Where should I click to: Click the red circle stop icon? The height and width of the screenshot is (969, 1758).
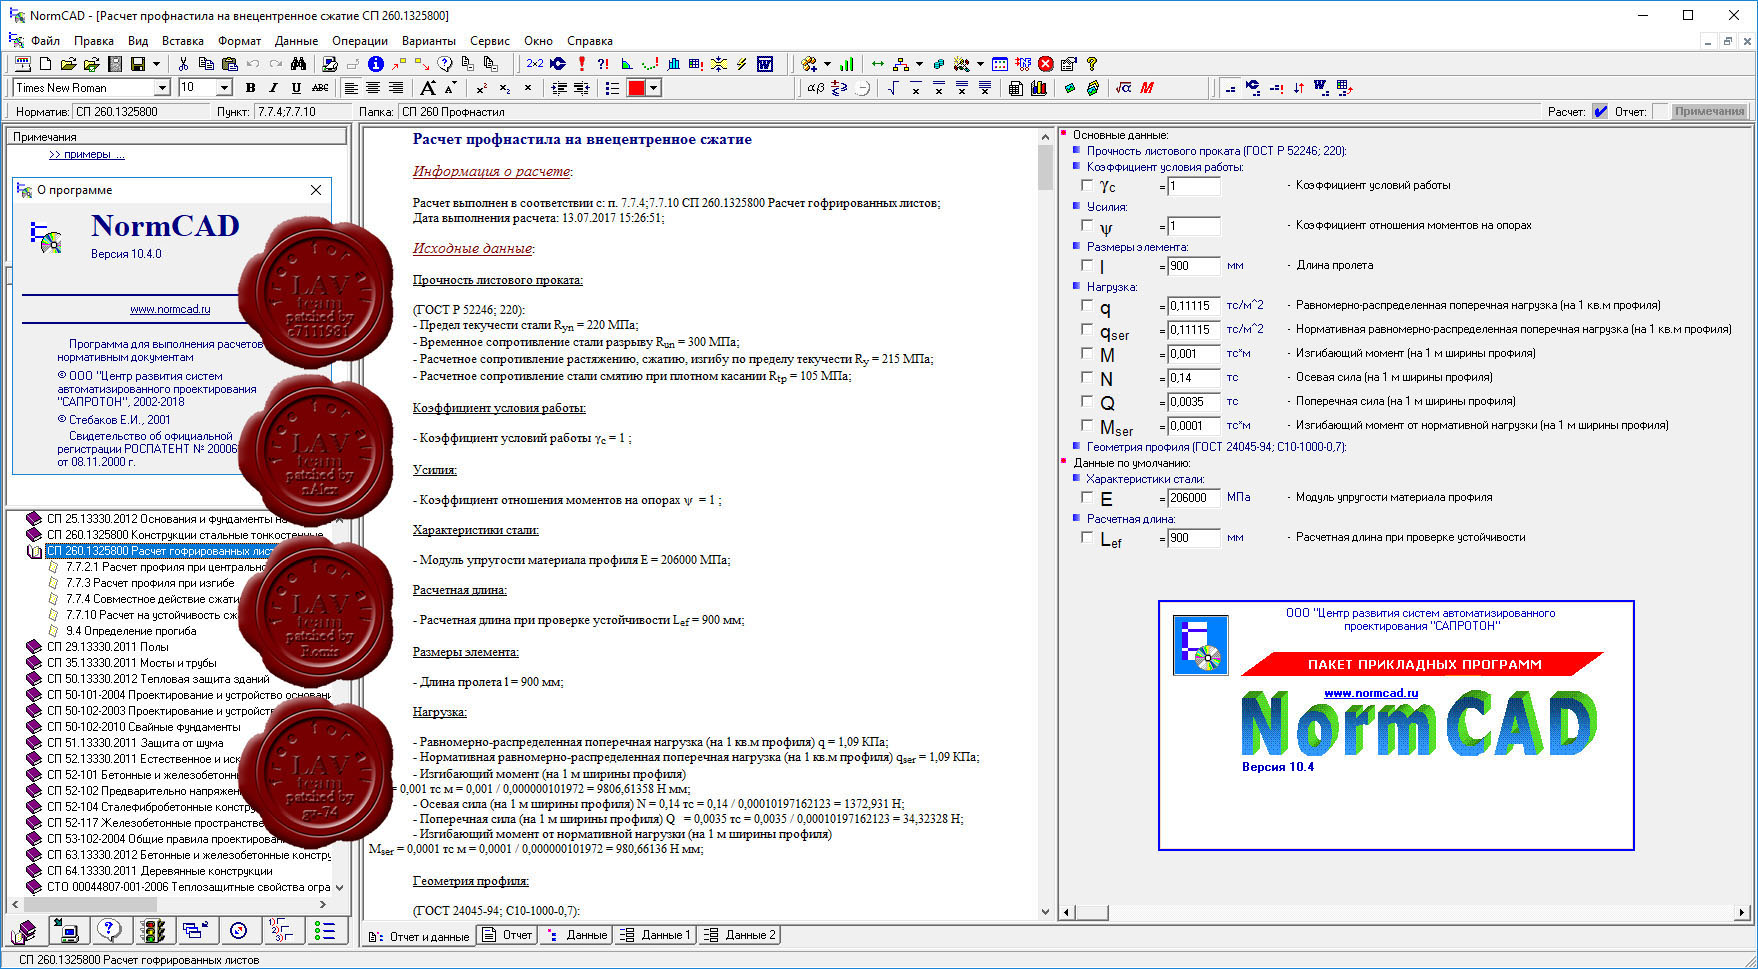pyautogui.click(x=1046, y=64)
